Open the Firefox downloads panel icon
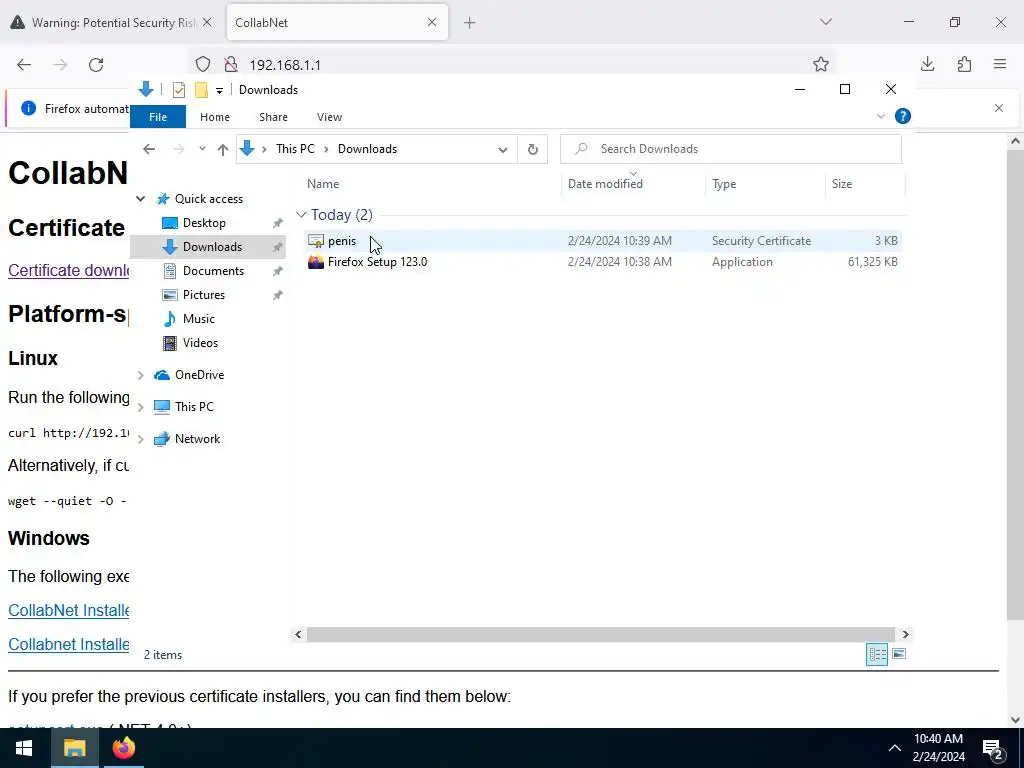The height and width of the screenshot is (768, 1024). pos(927,64)
